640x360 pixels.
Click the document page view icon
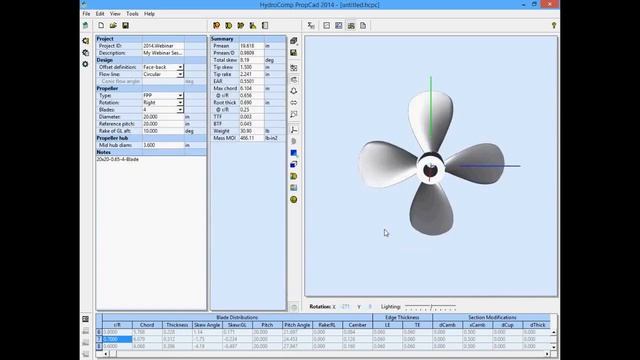363,25
